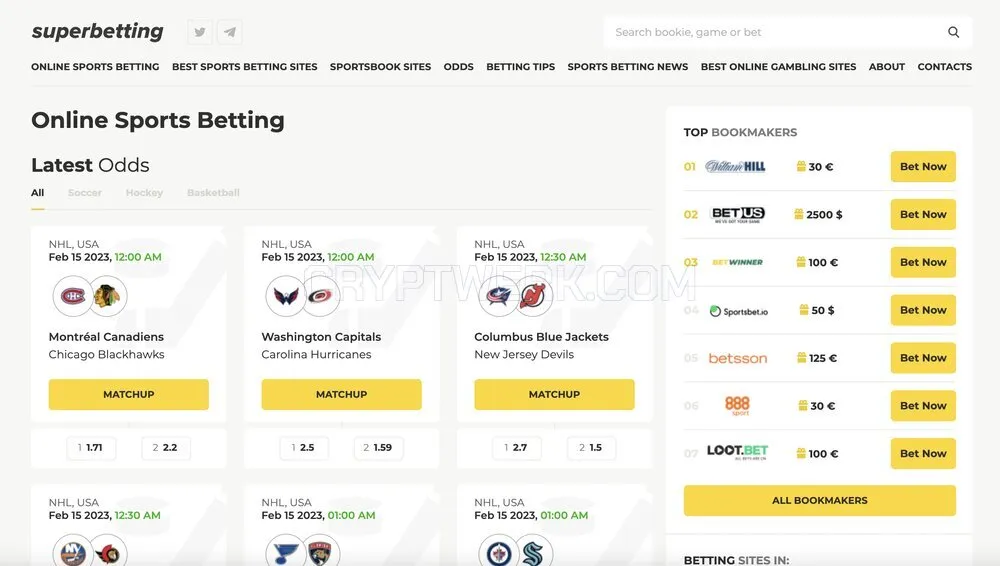Click the 888sport bookmaker logo
Viewport: 1000px width, 566px height.
click(737, 405)
